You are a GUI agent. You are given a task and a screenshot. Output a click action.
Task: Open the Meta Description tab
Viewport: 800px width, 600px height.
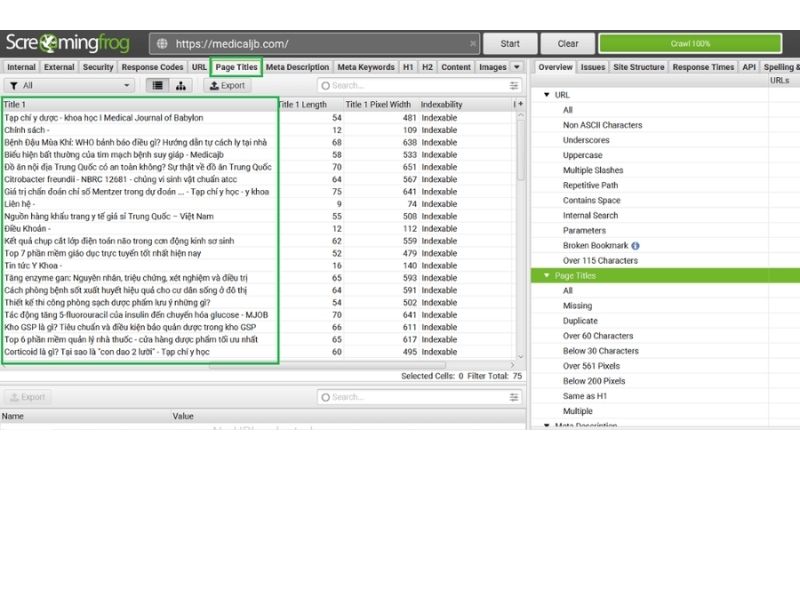click(297, 67)
